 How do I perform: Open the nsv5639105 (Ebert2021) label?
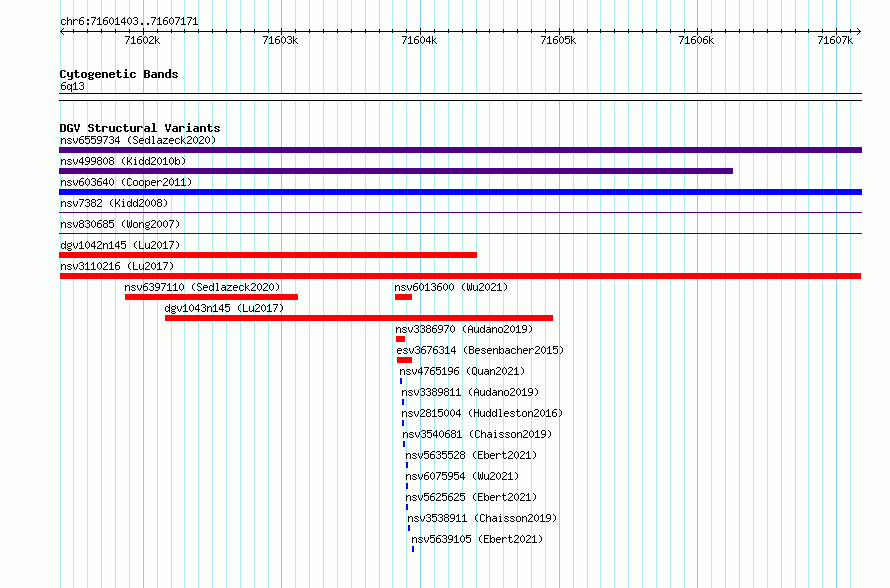(x=477, y=539)
